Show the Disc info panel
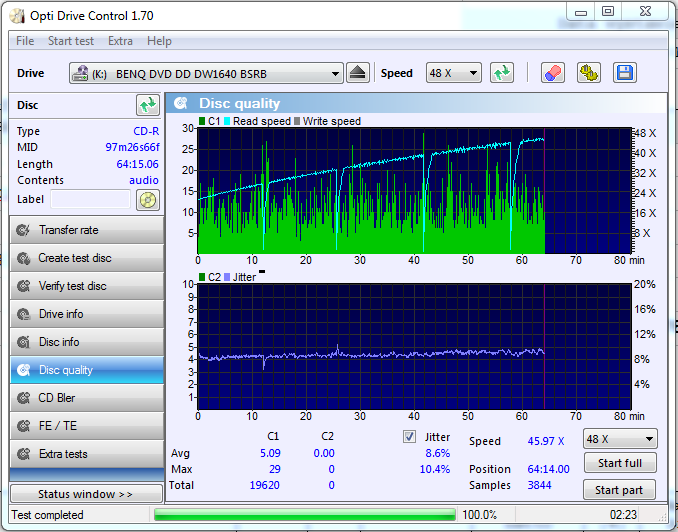The image size is (678, 532). [x=87, y=342]
